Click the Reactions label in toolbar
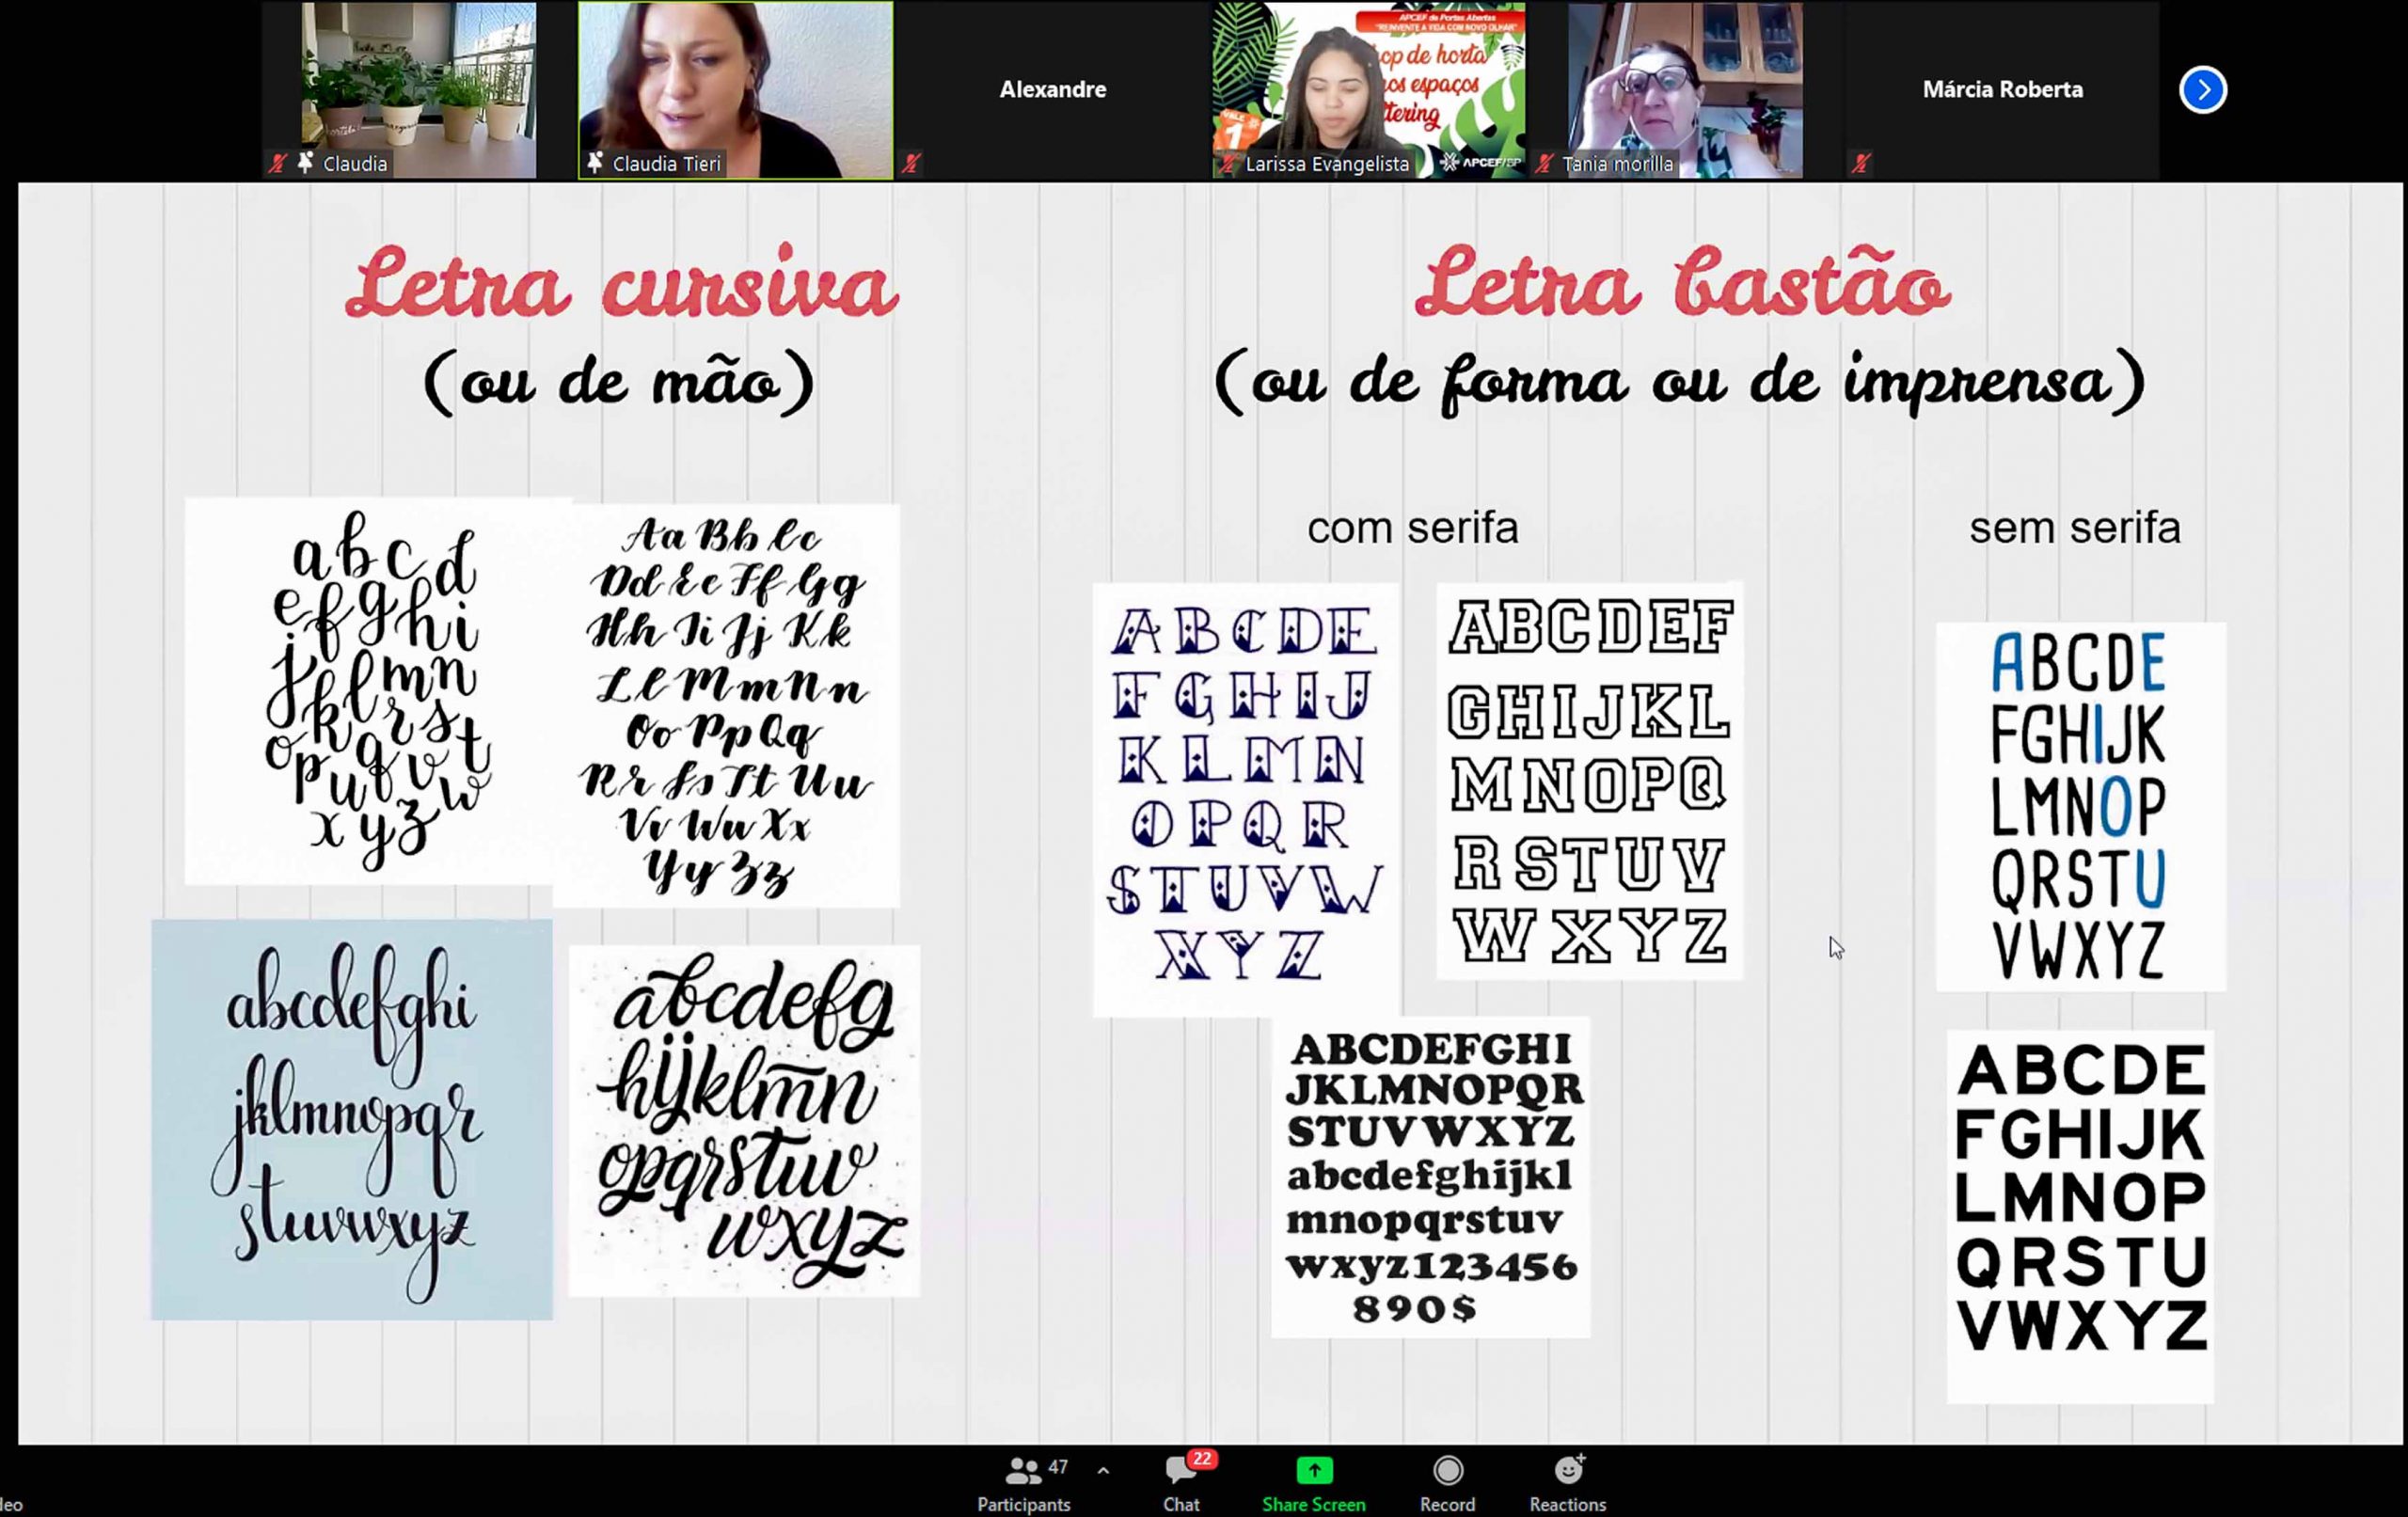The image size is (2408, 1517). 1567,1504
